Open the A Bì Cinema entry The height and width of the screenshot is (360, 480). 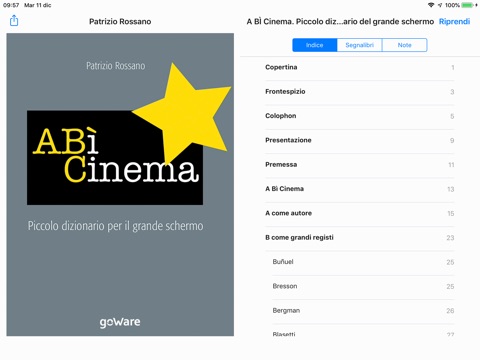coord(360,189)
